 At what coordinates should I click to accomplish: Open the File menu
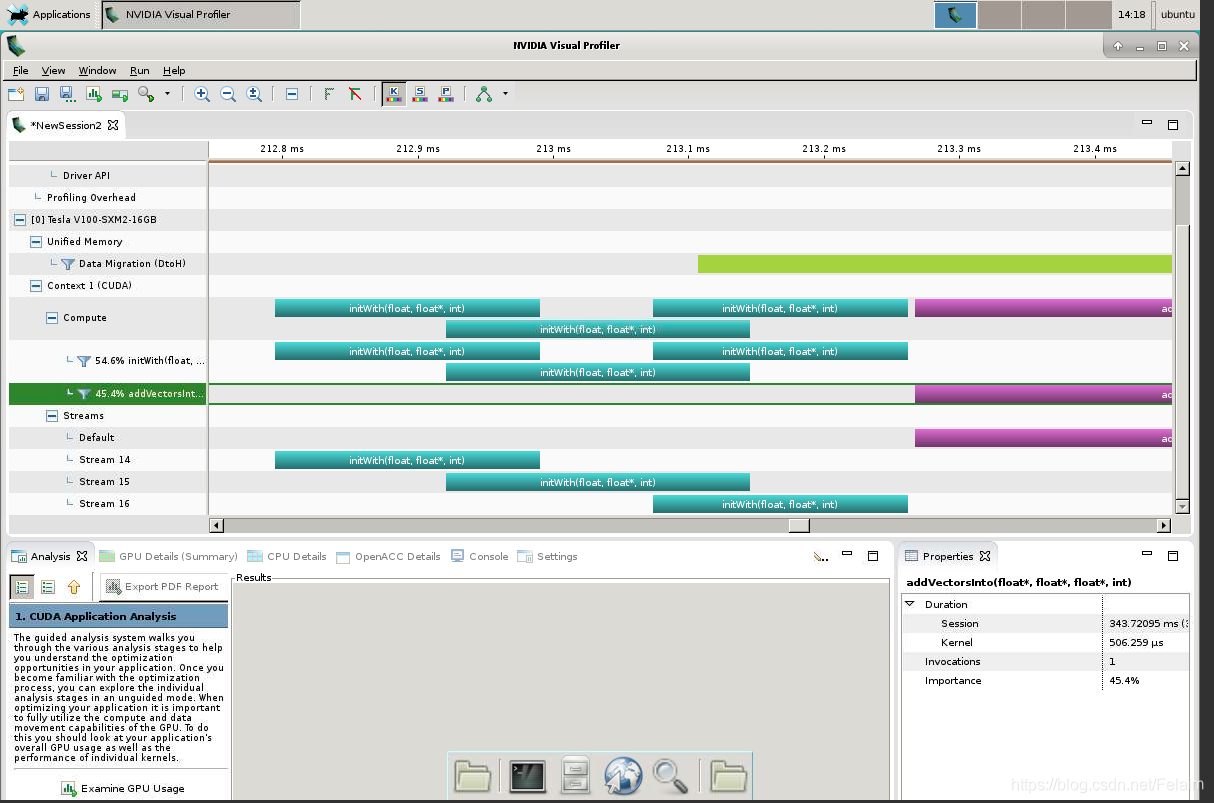[x=20, y=71]
